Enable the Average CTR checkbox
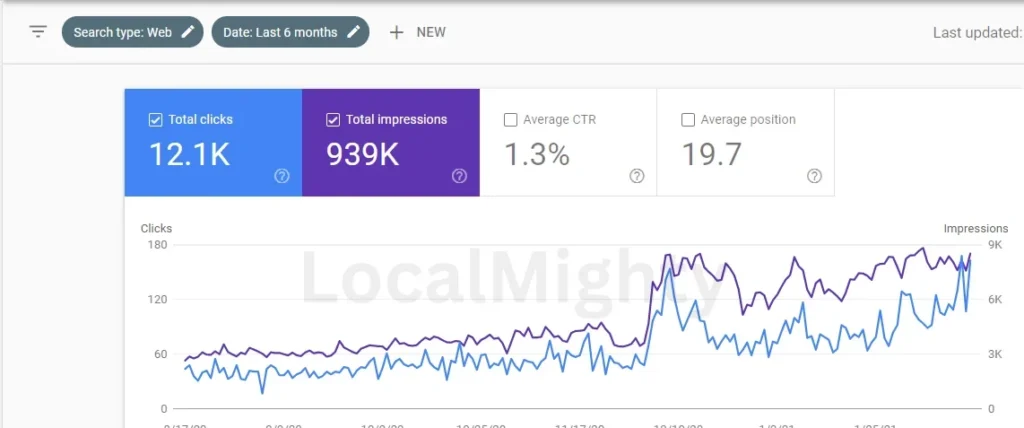 coord(511,120)
